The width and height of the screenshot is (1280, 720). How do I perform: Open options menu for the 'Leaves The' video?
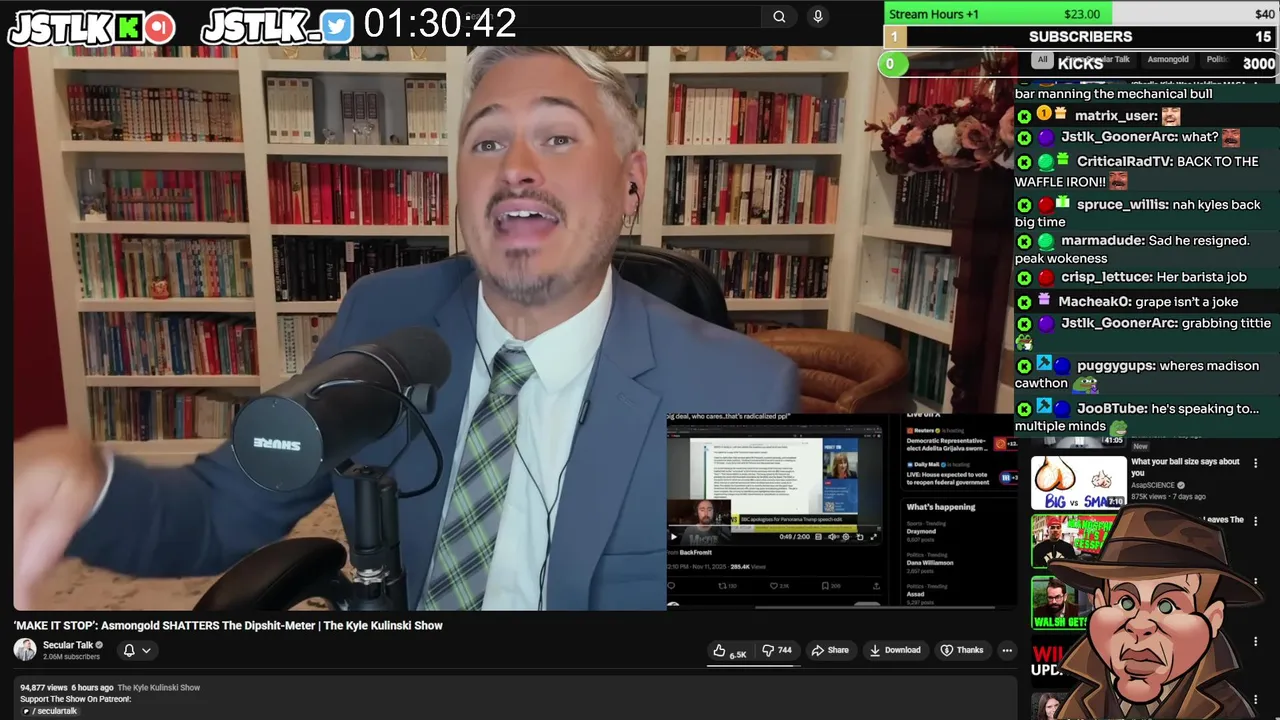1256,522
